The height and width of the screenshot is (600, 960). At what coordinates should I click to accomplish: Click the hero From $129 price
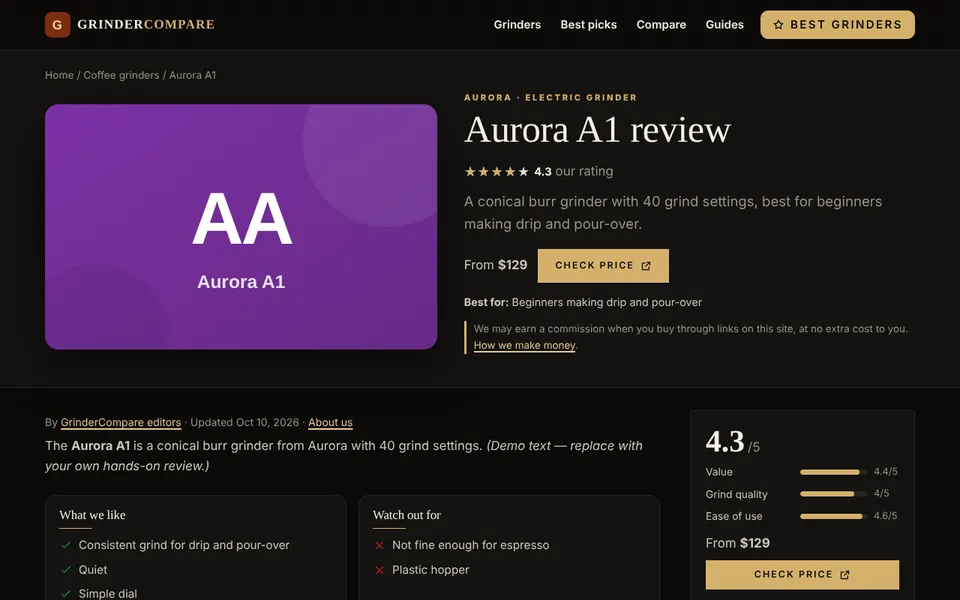[495, 265]
